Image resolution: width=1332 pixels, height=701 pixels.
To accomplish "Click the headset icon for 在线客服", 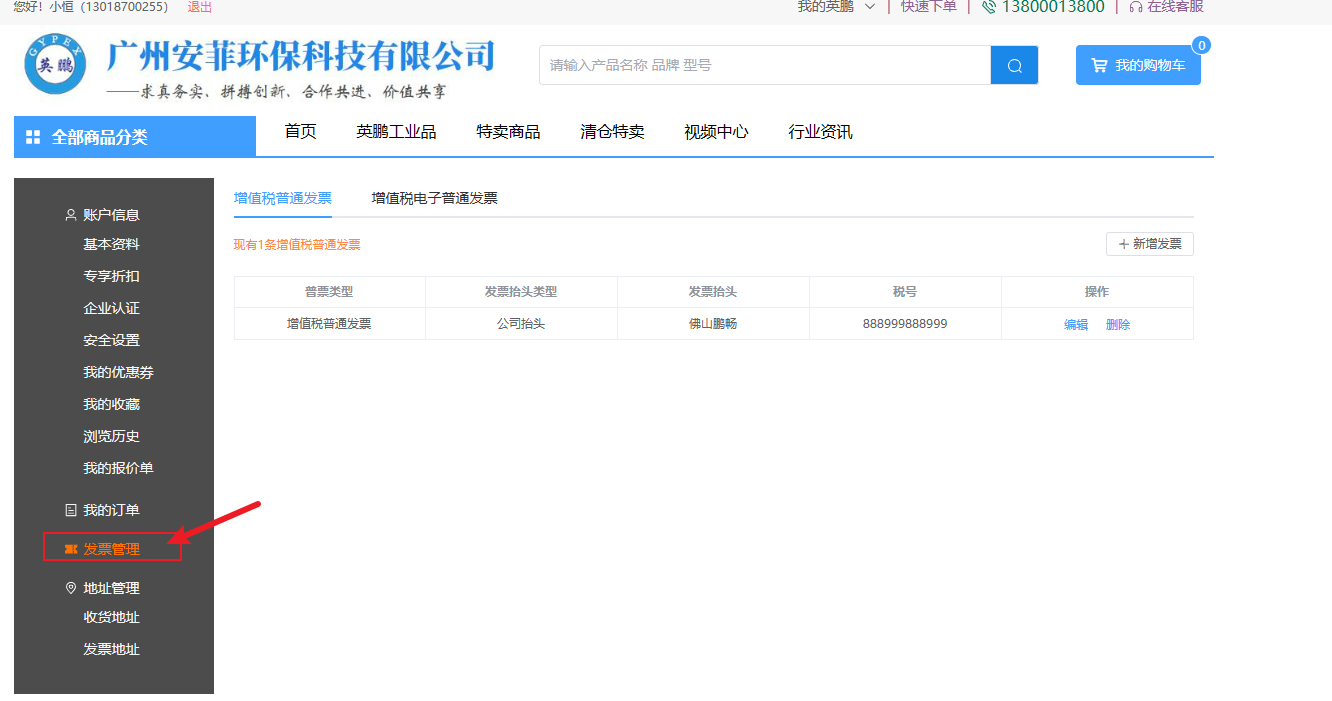I will coord(1135,7).
